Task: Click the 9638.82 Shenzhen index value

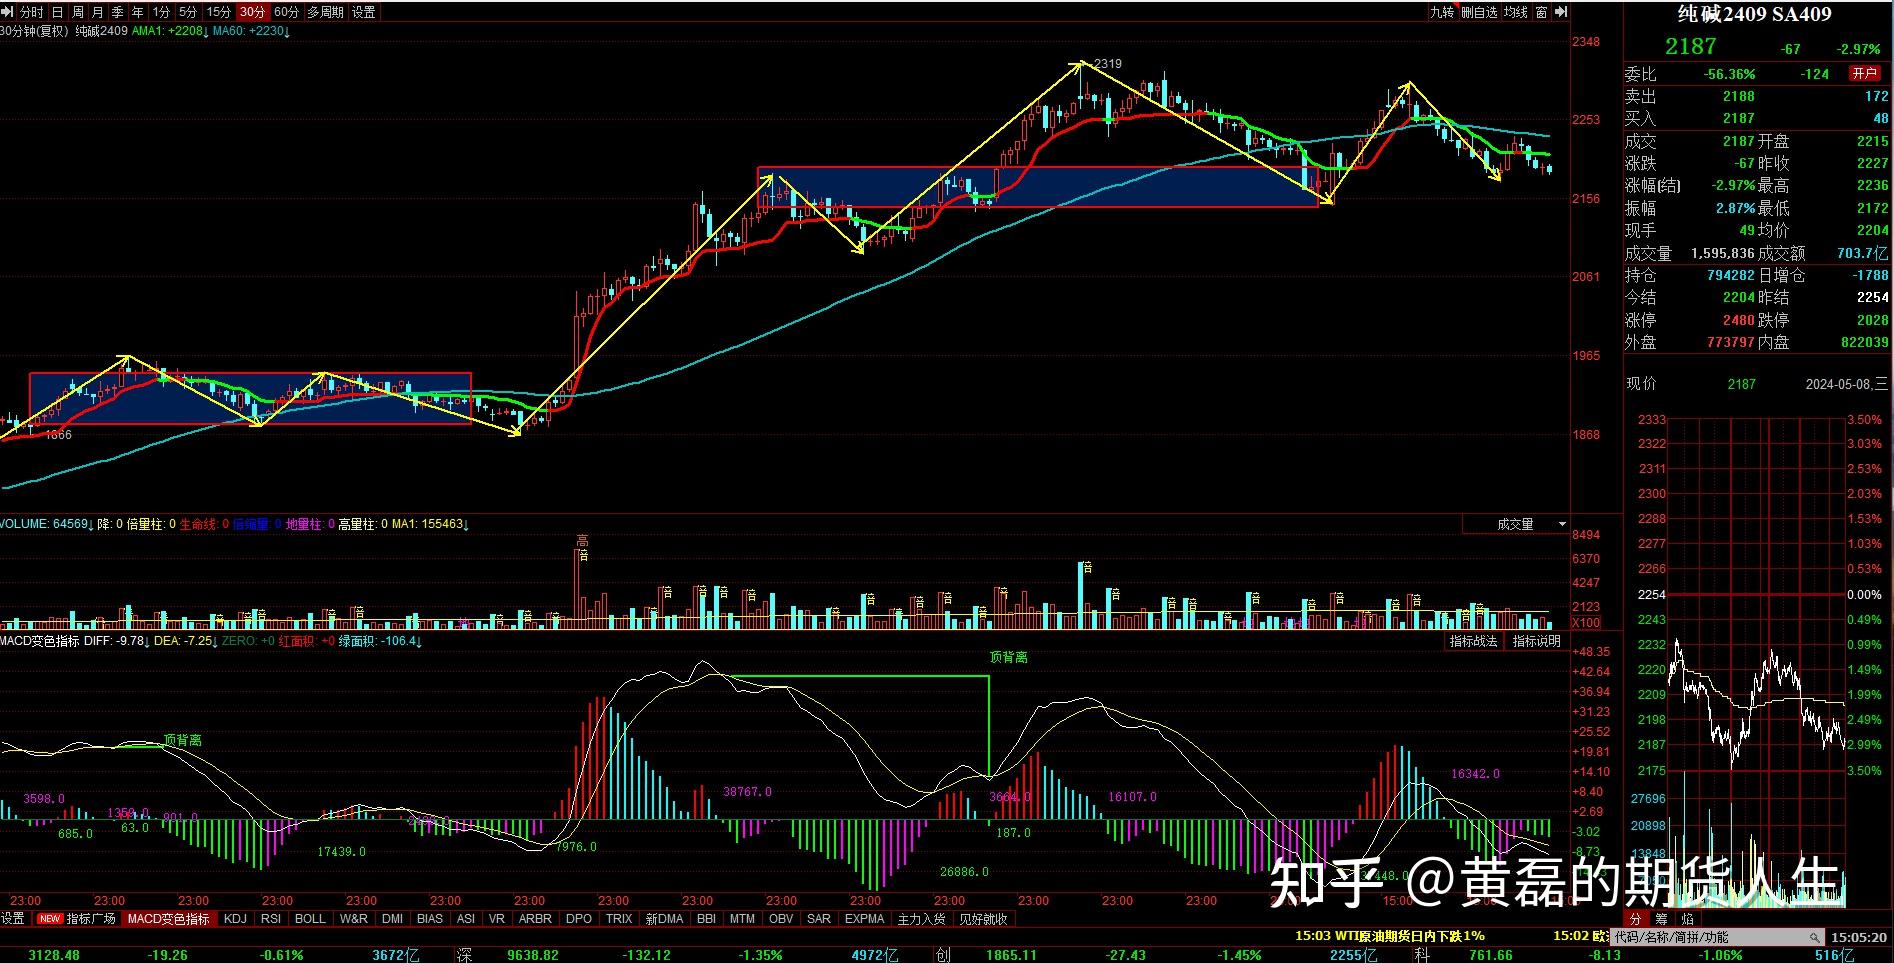Action: tap(533, 955)
